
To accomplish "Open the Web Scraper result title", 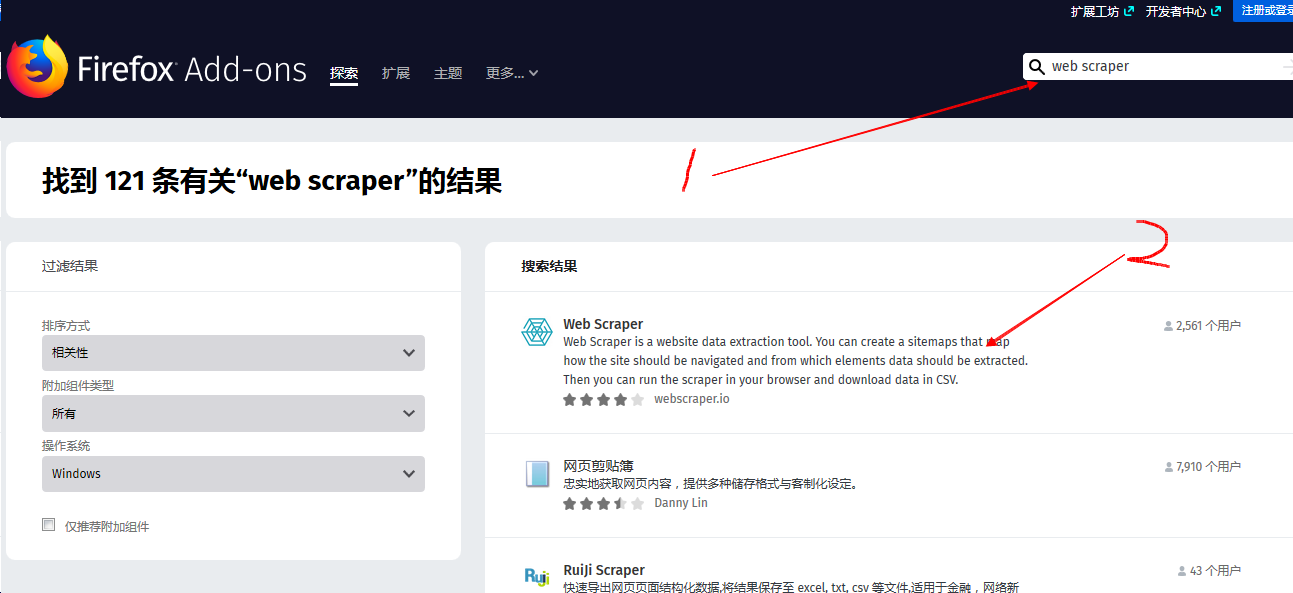I will 603,324.
